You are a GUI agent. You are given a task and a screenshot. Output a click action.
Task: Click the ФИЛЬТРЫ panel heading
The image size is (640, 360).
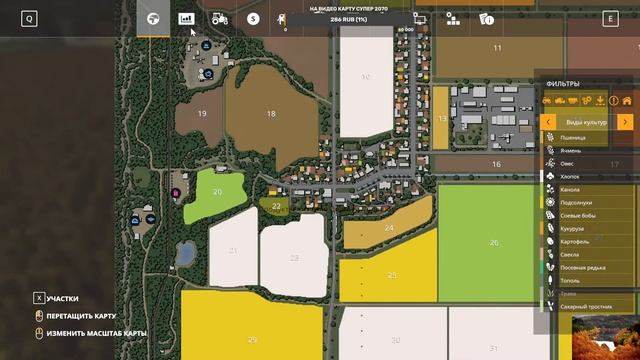click(x=563, y=84)
